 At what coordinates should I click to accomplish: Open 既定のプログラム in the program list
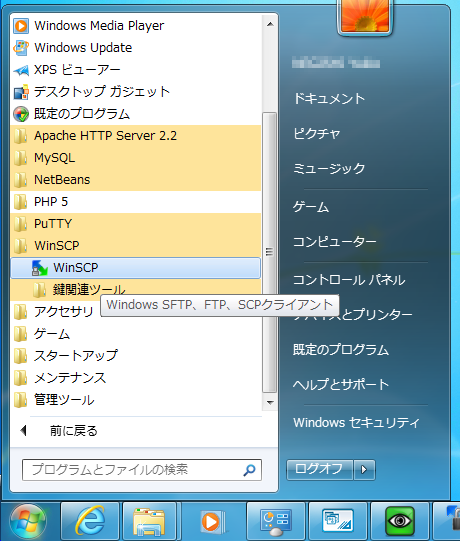point(136,114)
